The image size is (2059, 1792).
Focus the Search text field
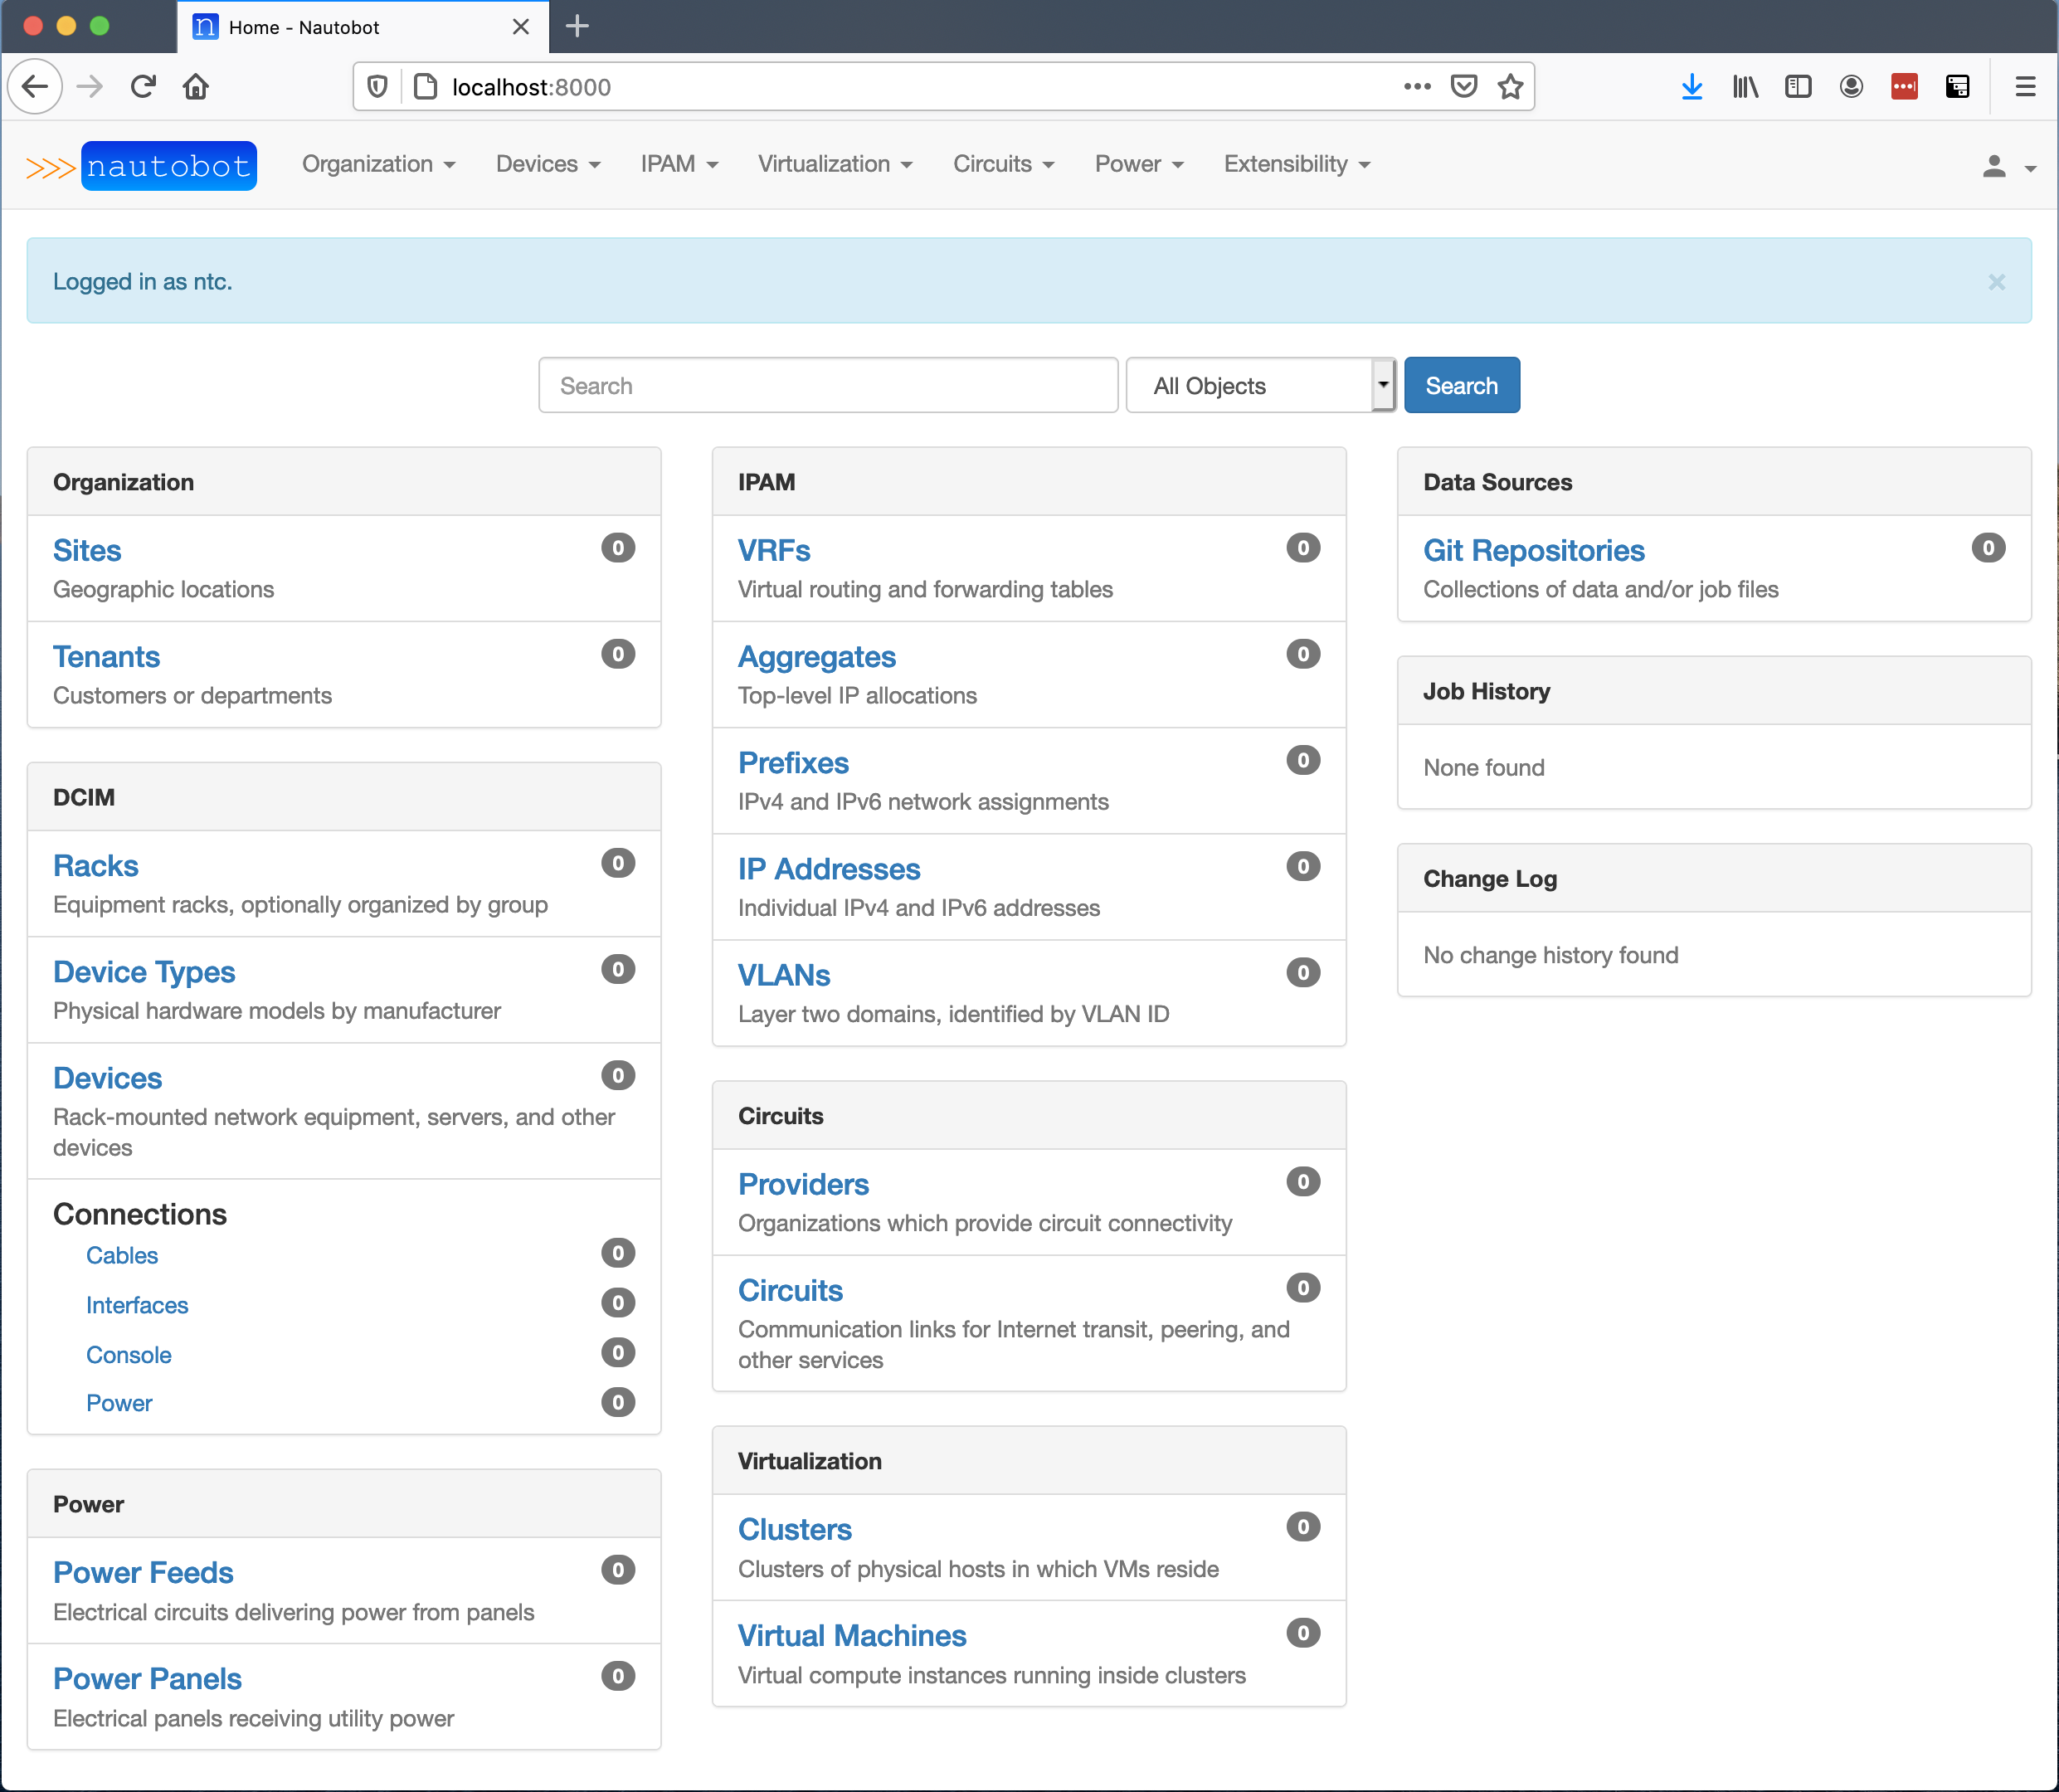click(x=827, y=386)
